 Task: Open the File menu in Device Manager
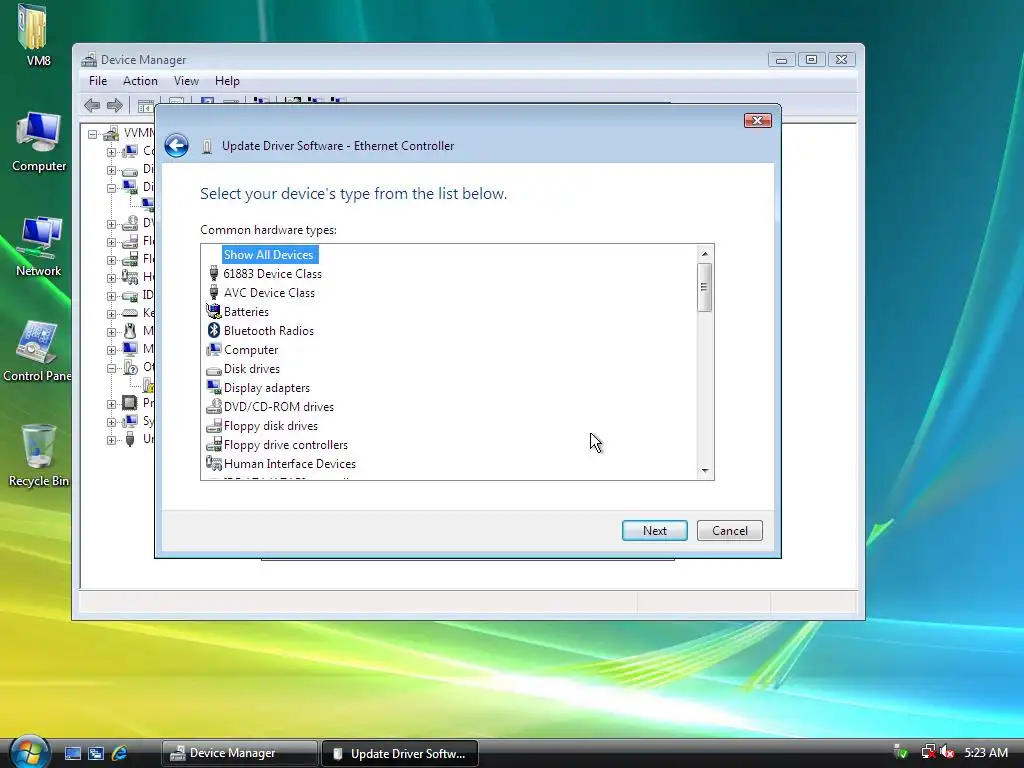point(98,81)
